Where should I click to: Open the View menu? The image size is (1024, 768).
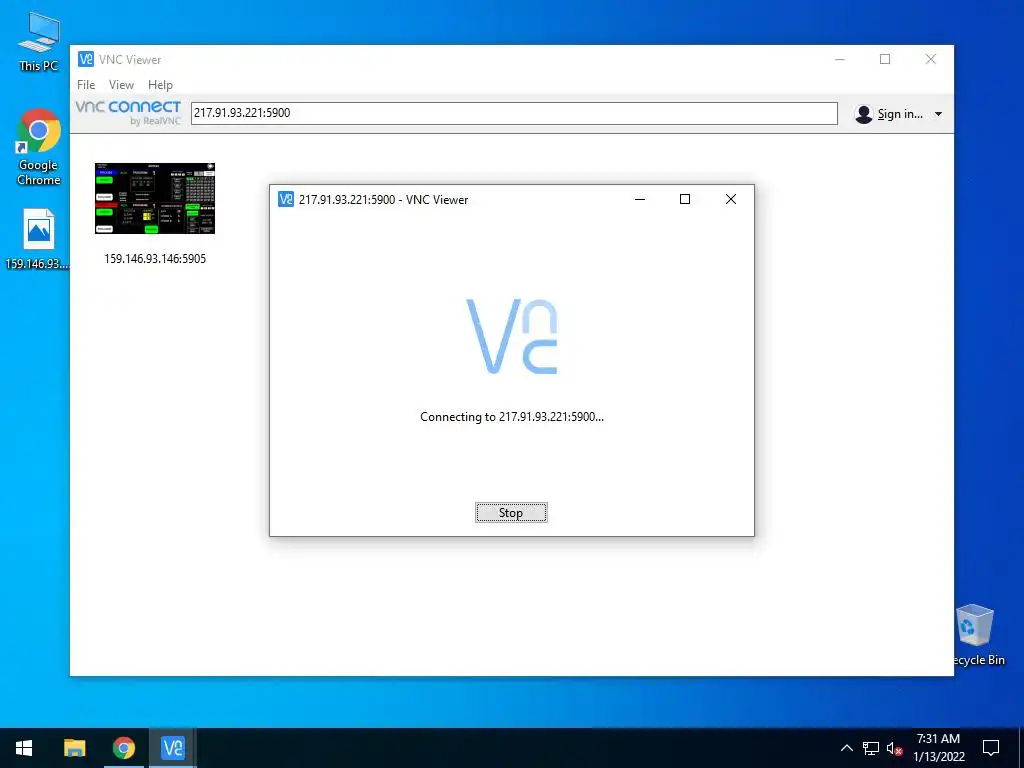coord(121,85)
